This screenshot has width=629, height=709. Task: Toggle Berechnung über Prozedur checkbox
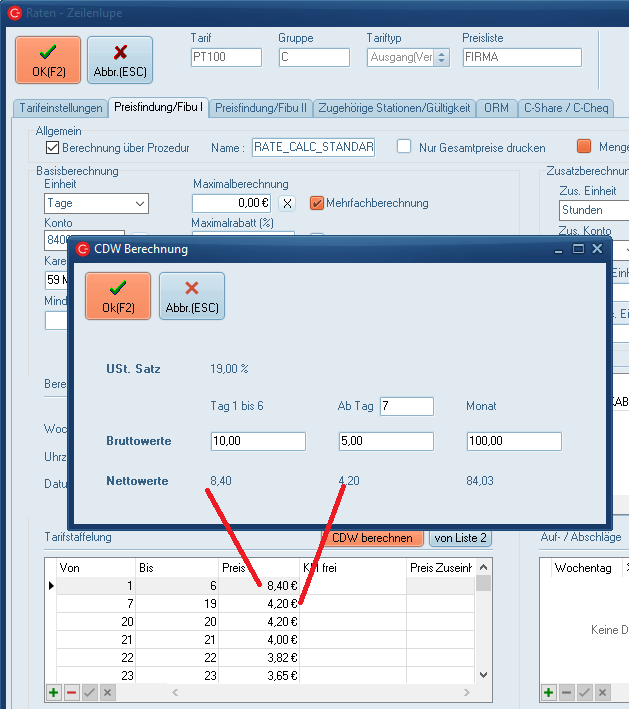pyautogui.click(x=54, y=147)
